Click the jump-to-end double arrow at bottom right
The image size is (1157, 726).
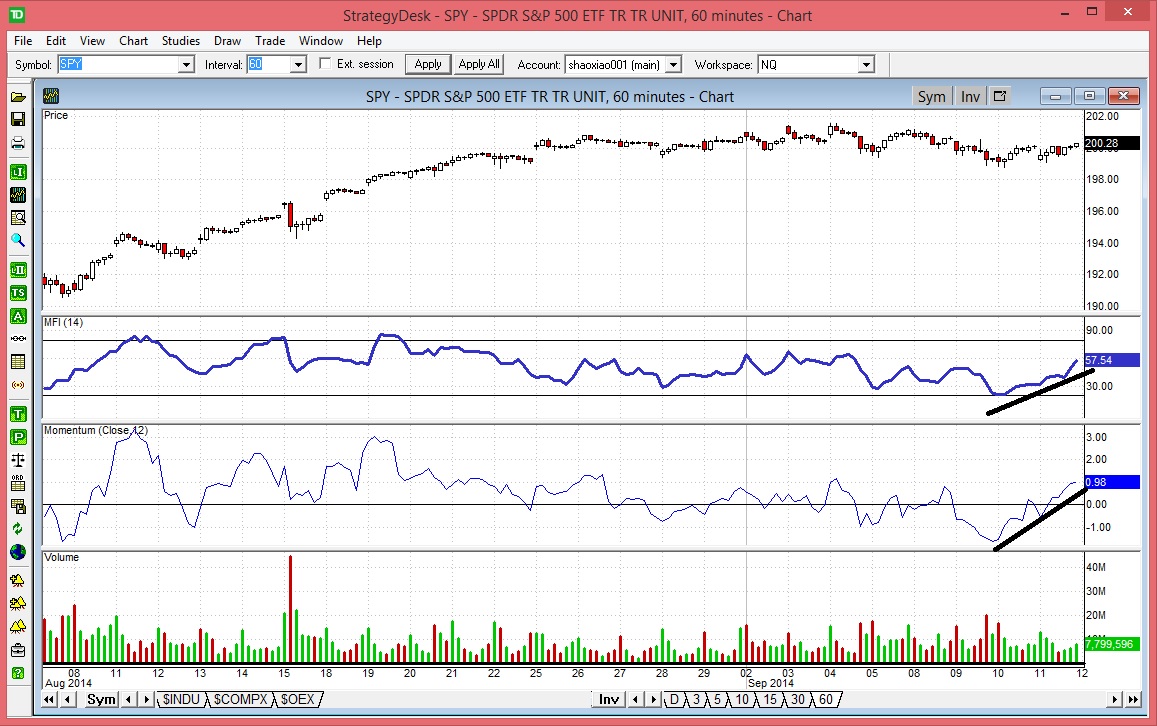pyautogui.click(x=1134, y=699)
